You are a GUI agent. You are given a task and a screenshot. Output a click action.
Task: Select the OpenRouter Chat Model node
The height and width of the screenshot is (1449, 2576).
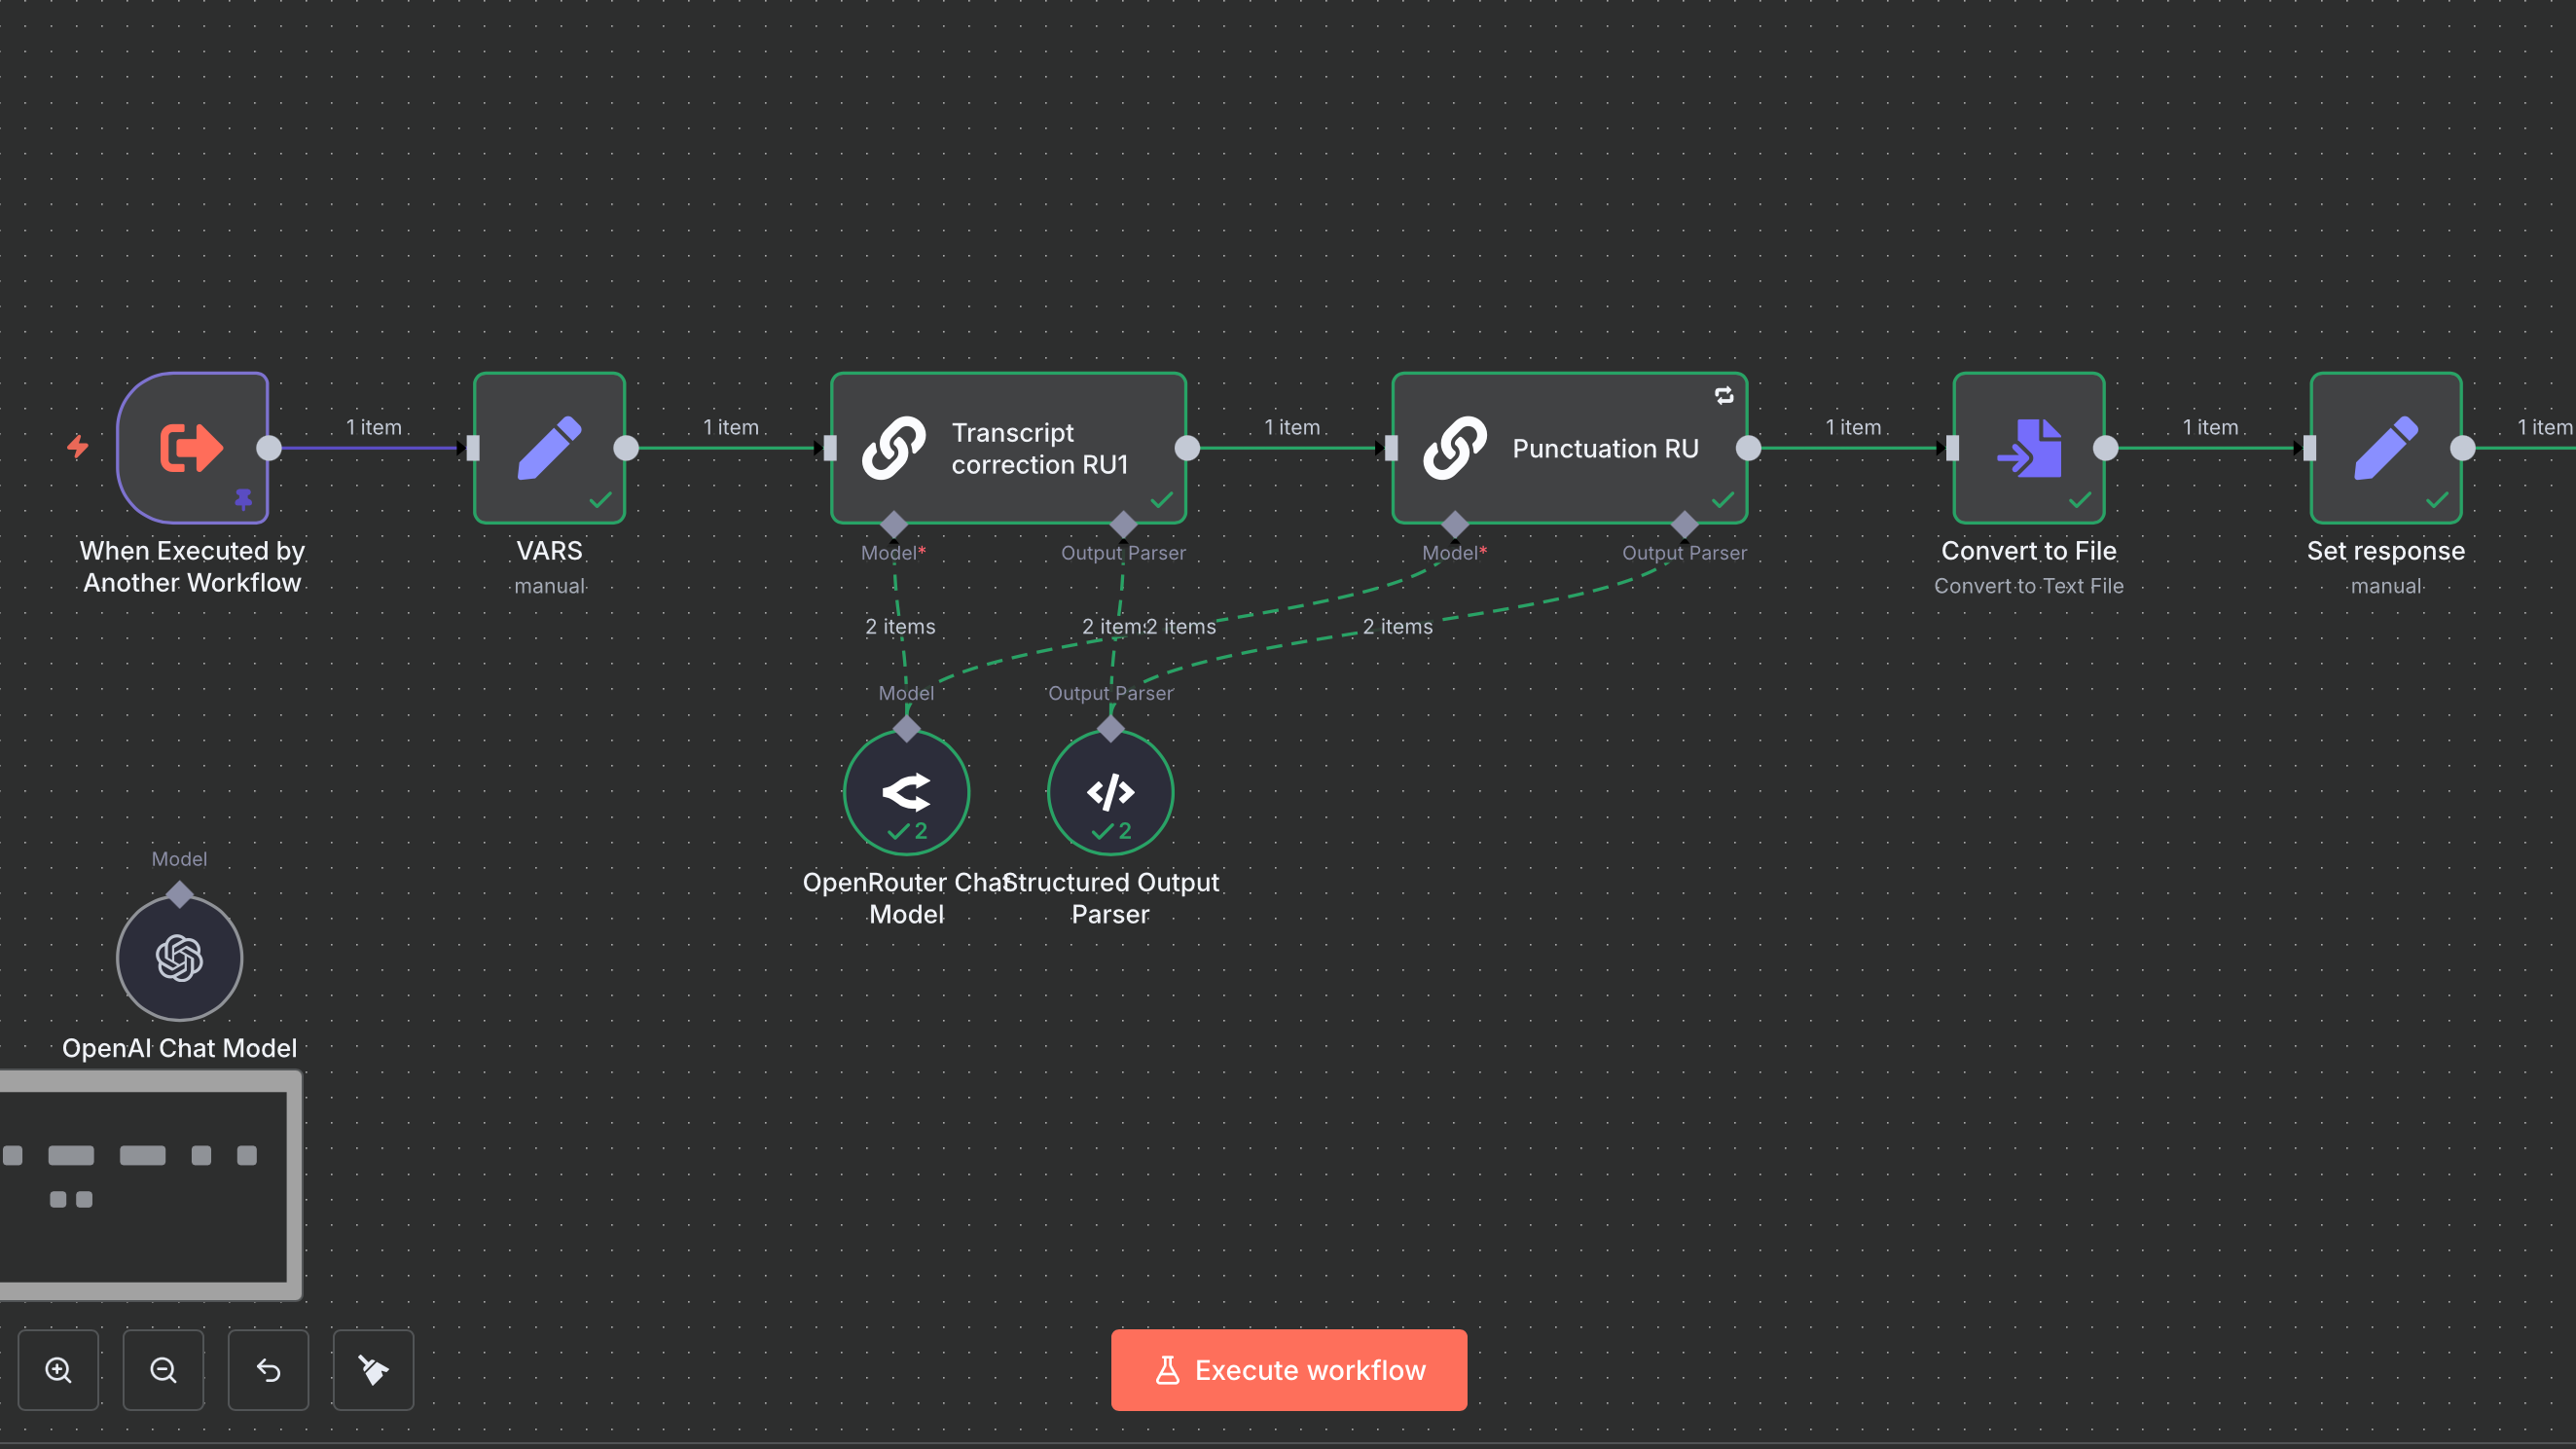tap(906, 792)
